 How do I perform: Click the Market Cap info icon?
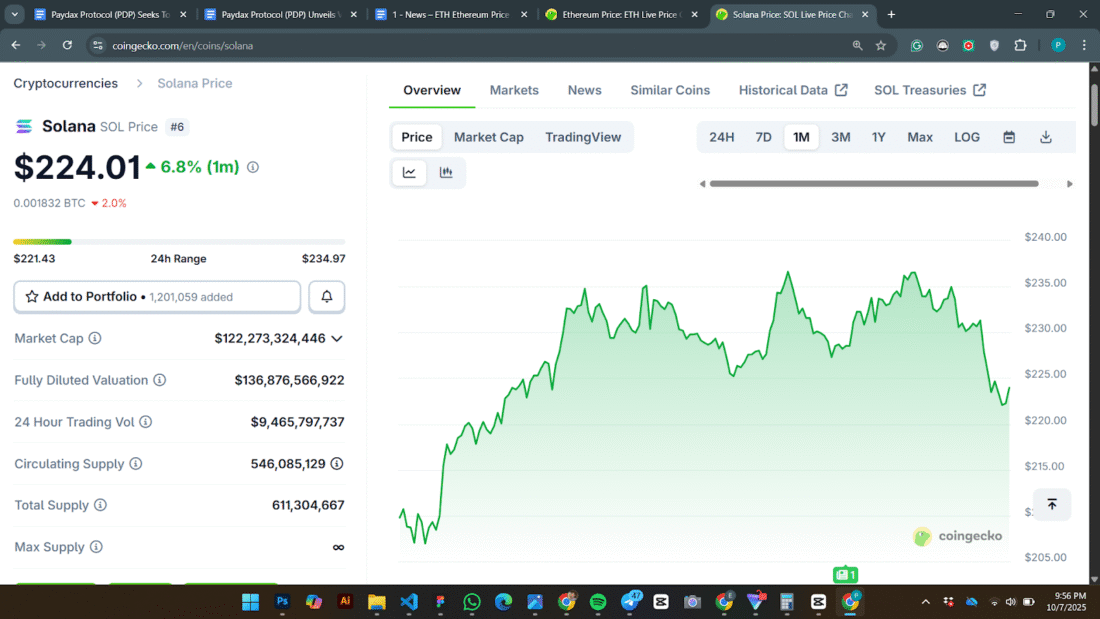[x=95, y=339]
